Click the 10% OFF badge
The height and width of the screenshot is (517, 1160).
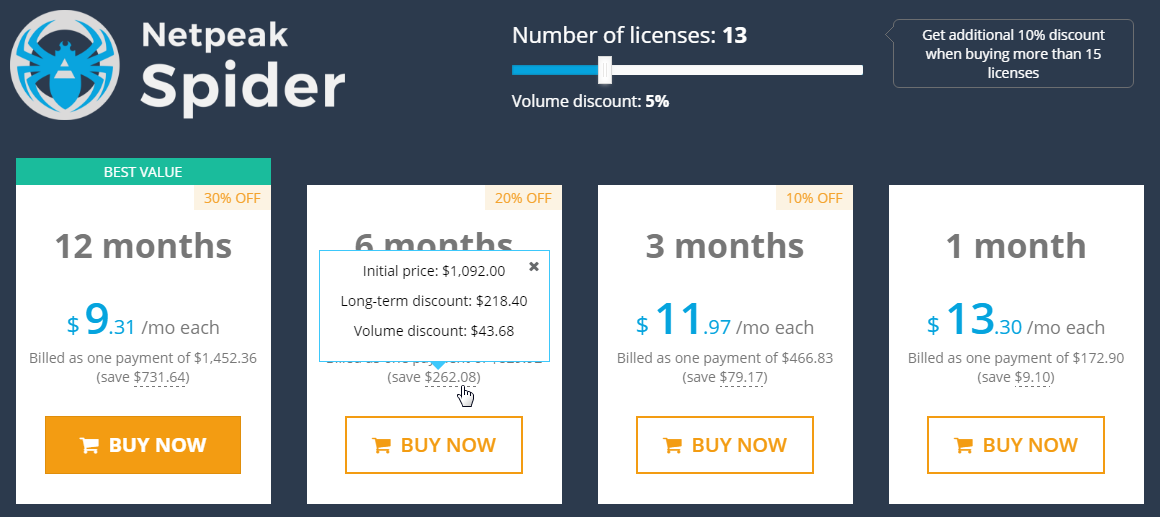point(815,197)
